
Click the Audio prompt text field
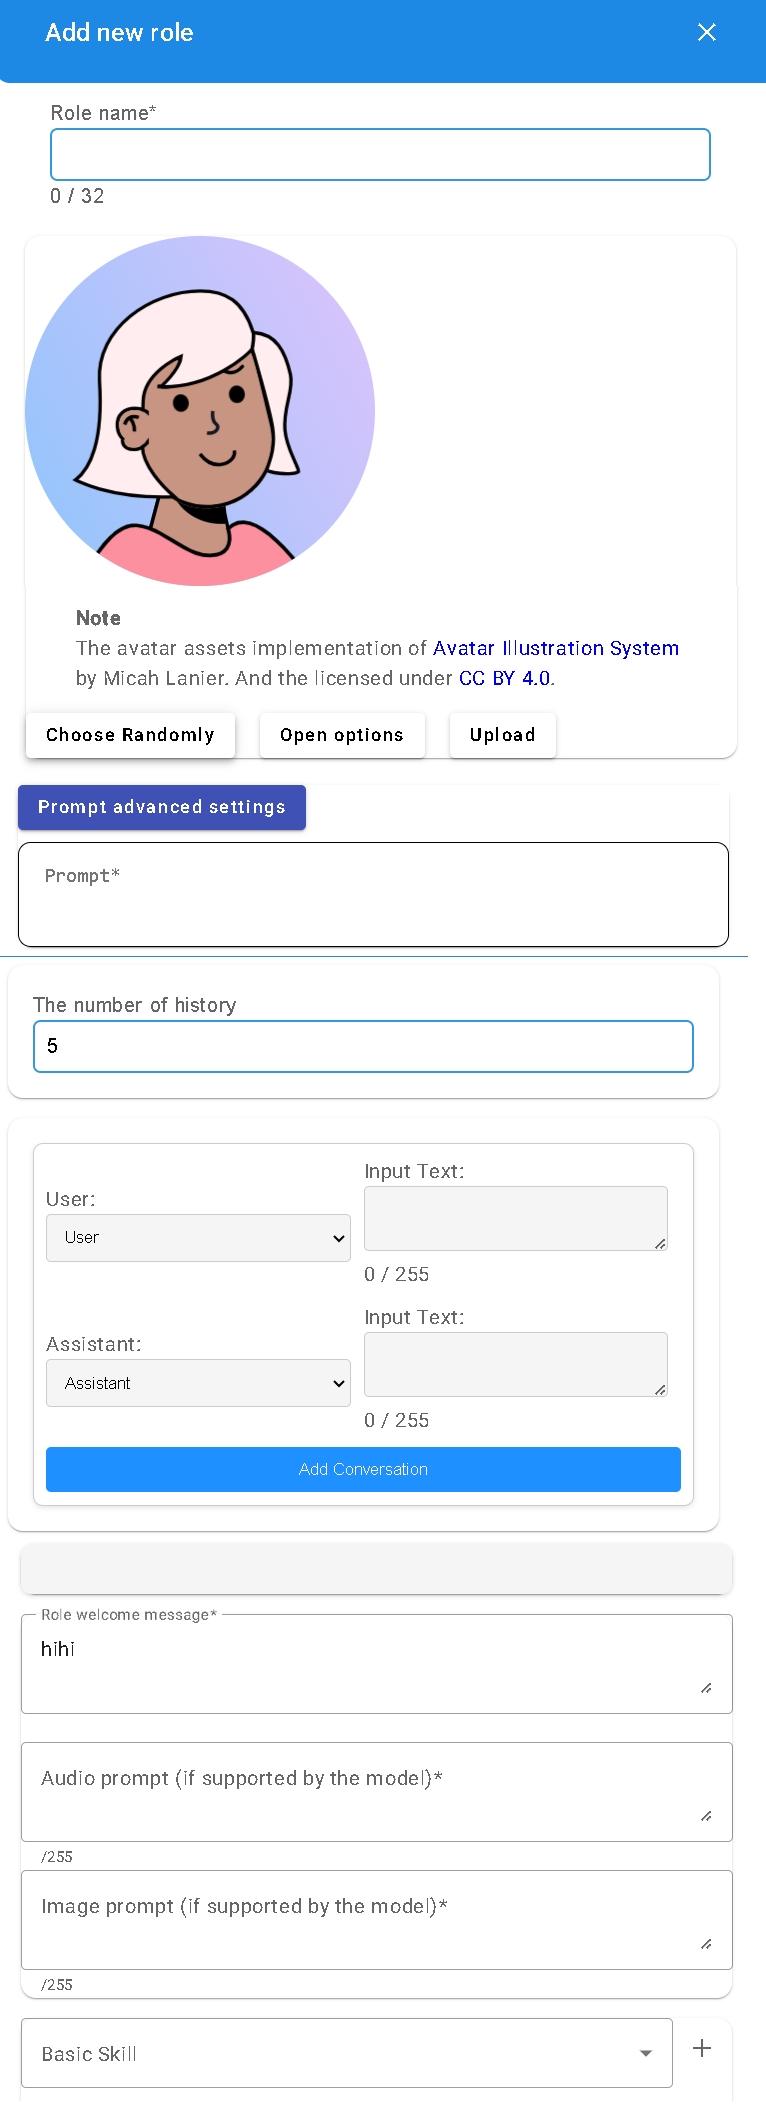pos(376,1792)
